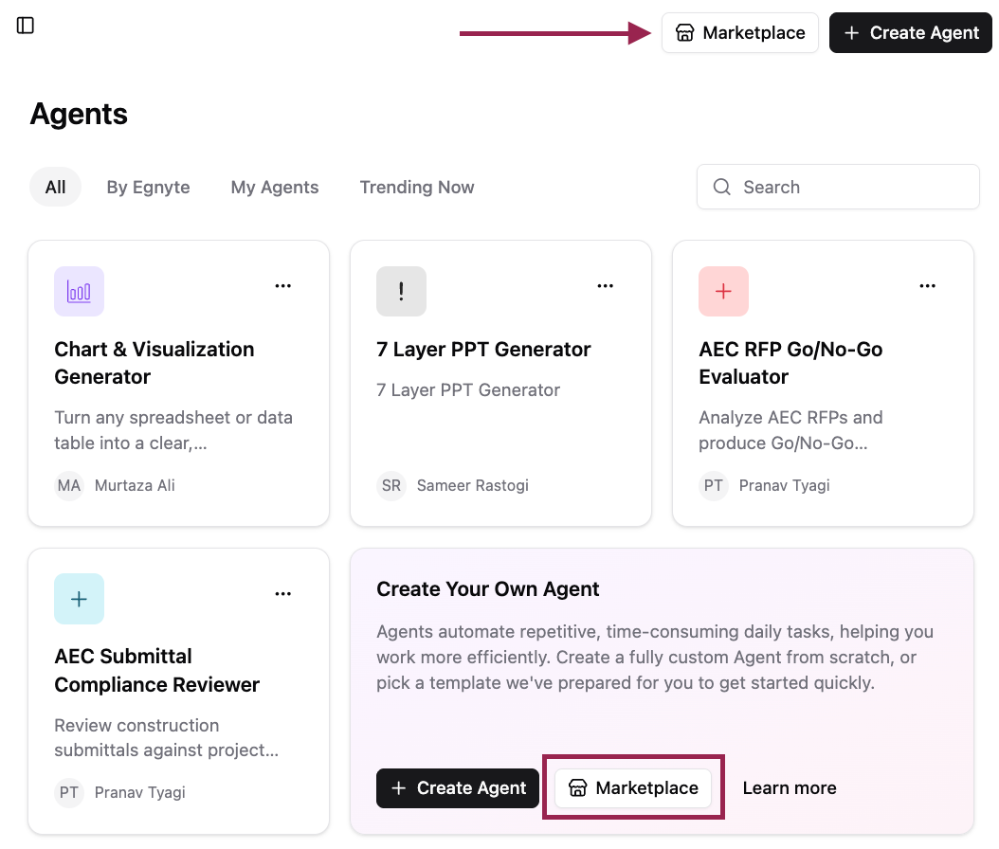Viewport: 999px width, 849px height.
Task: Click the 7 Layer PPT Generator exclamation icon
Action: (401, 292)
